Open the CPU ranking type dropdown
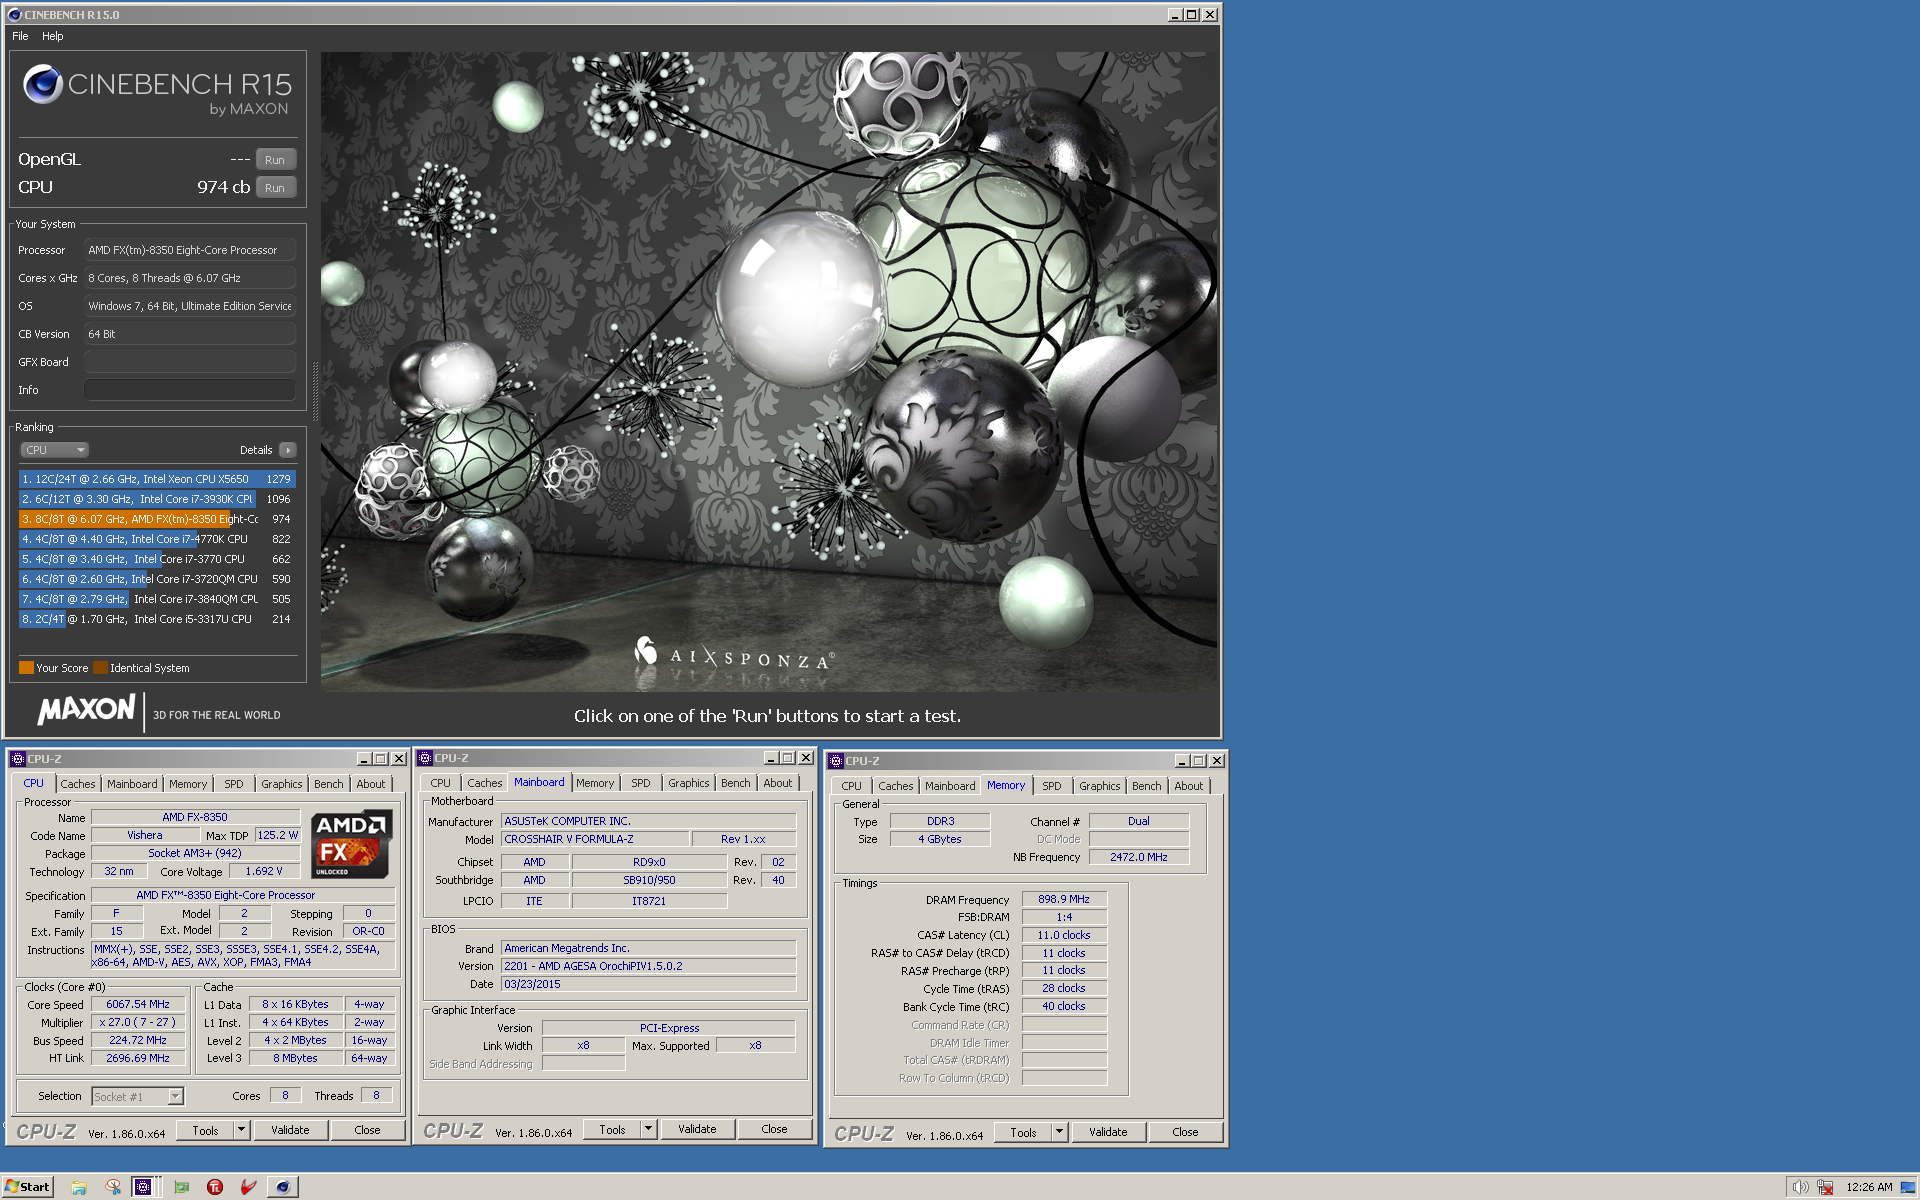This screenshot has width=1920, height=1200. click(55, 450)
